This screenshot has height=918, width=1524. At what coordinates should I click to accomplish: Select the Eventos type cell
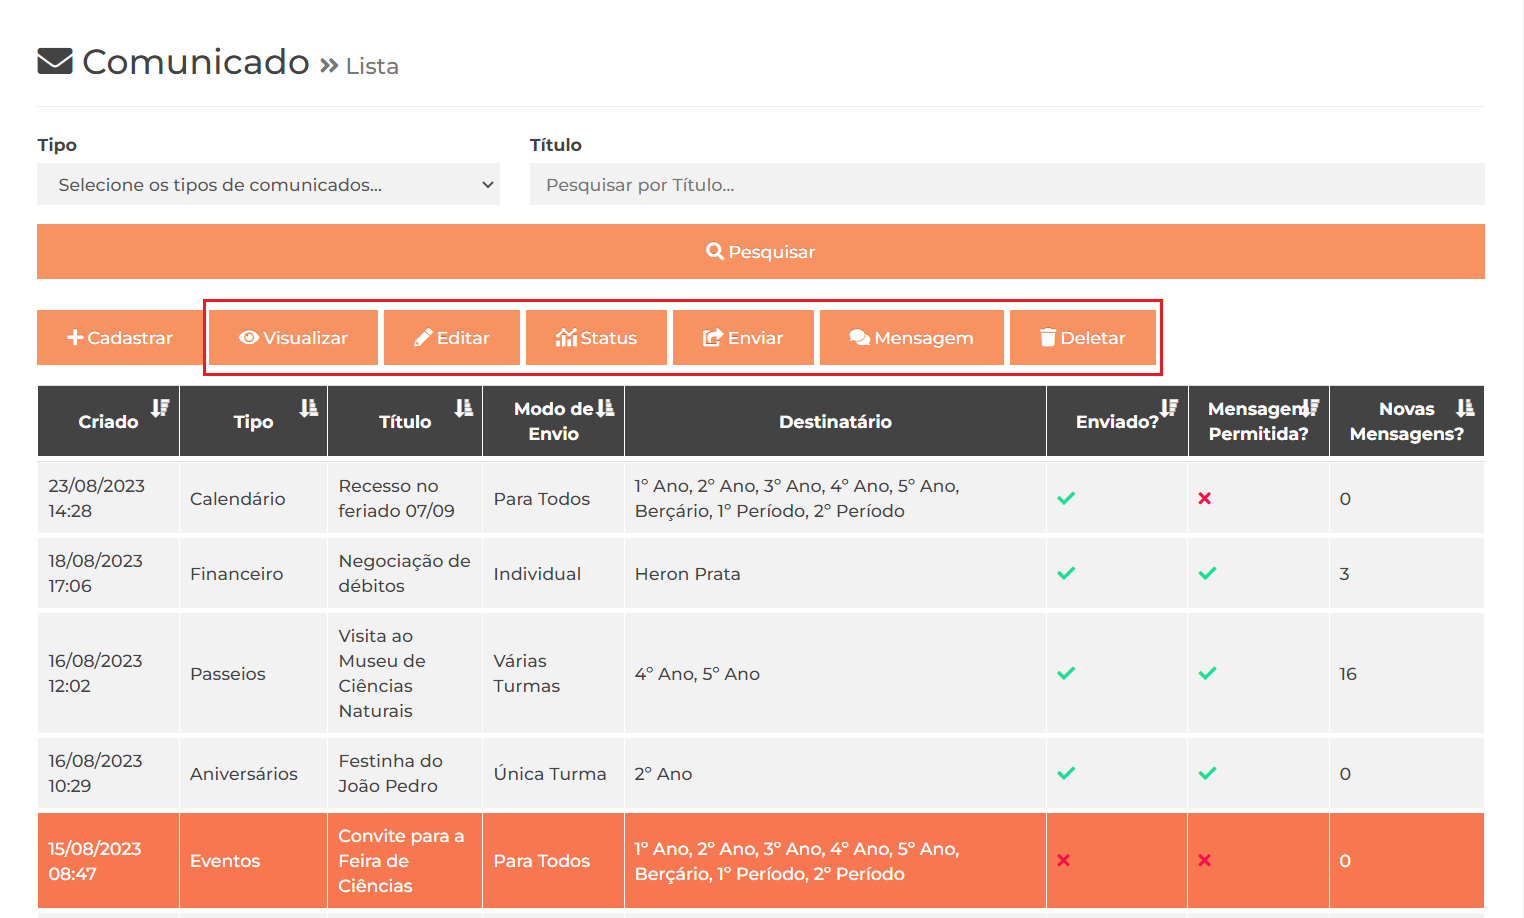253,860
